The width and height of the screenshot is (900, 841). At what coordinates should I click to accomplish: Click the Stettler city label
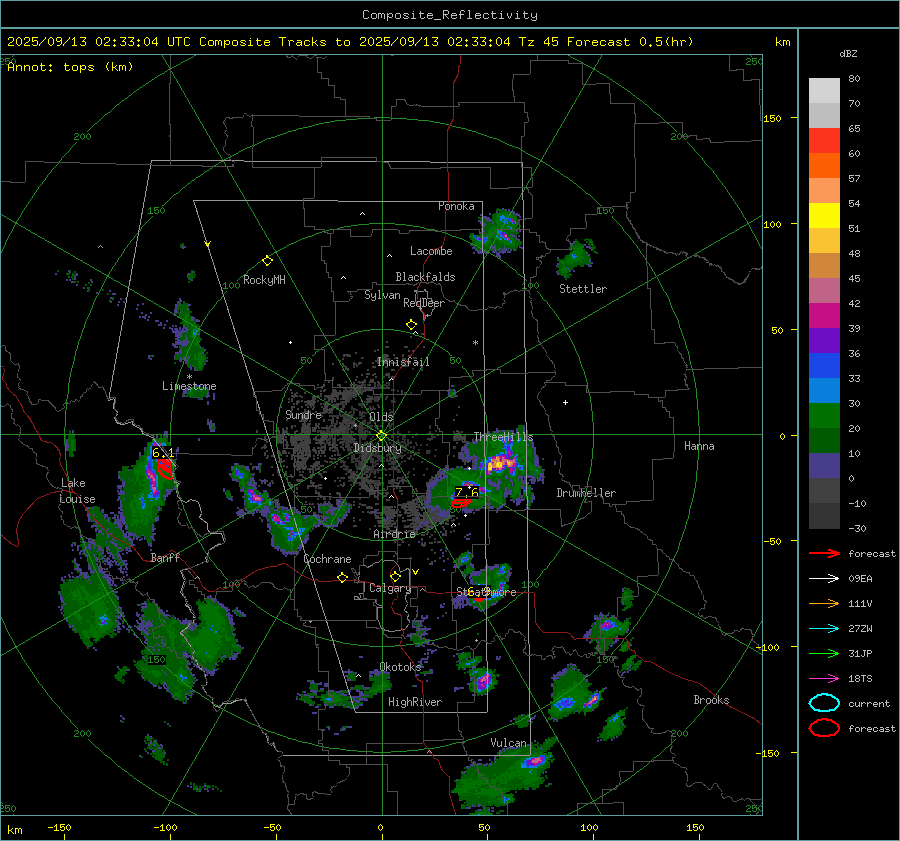point(583,289)
